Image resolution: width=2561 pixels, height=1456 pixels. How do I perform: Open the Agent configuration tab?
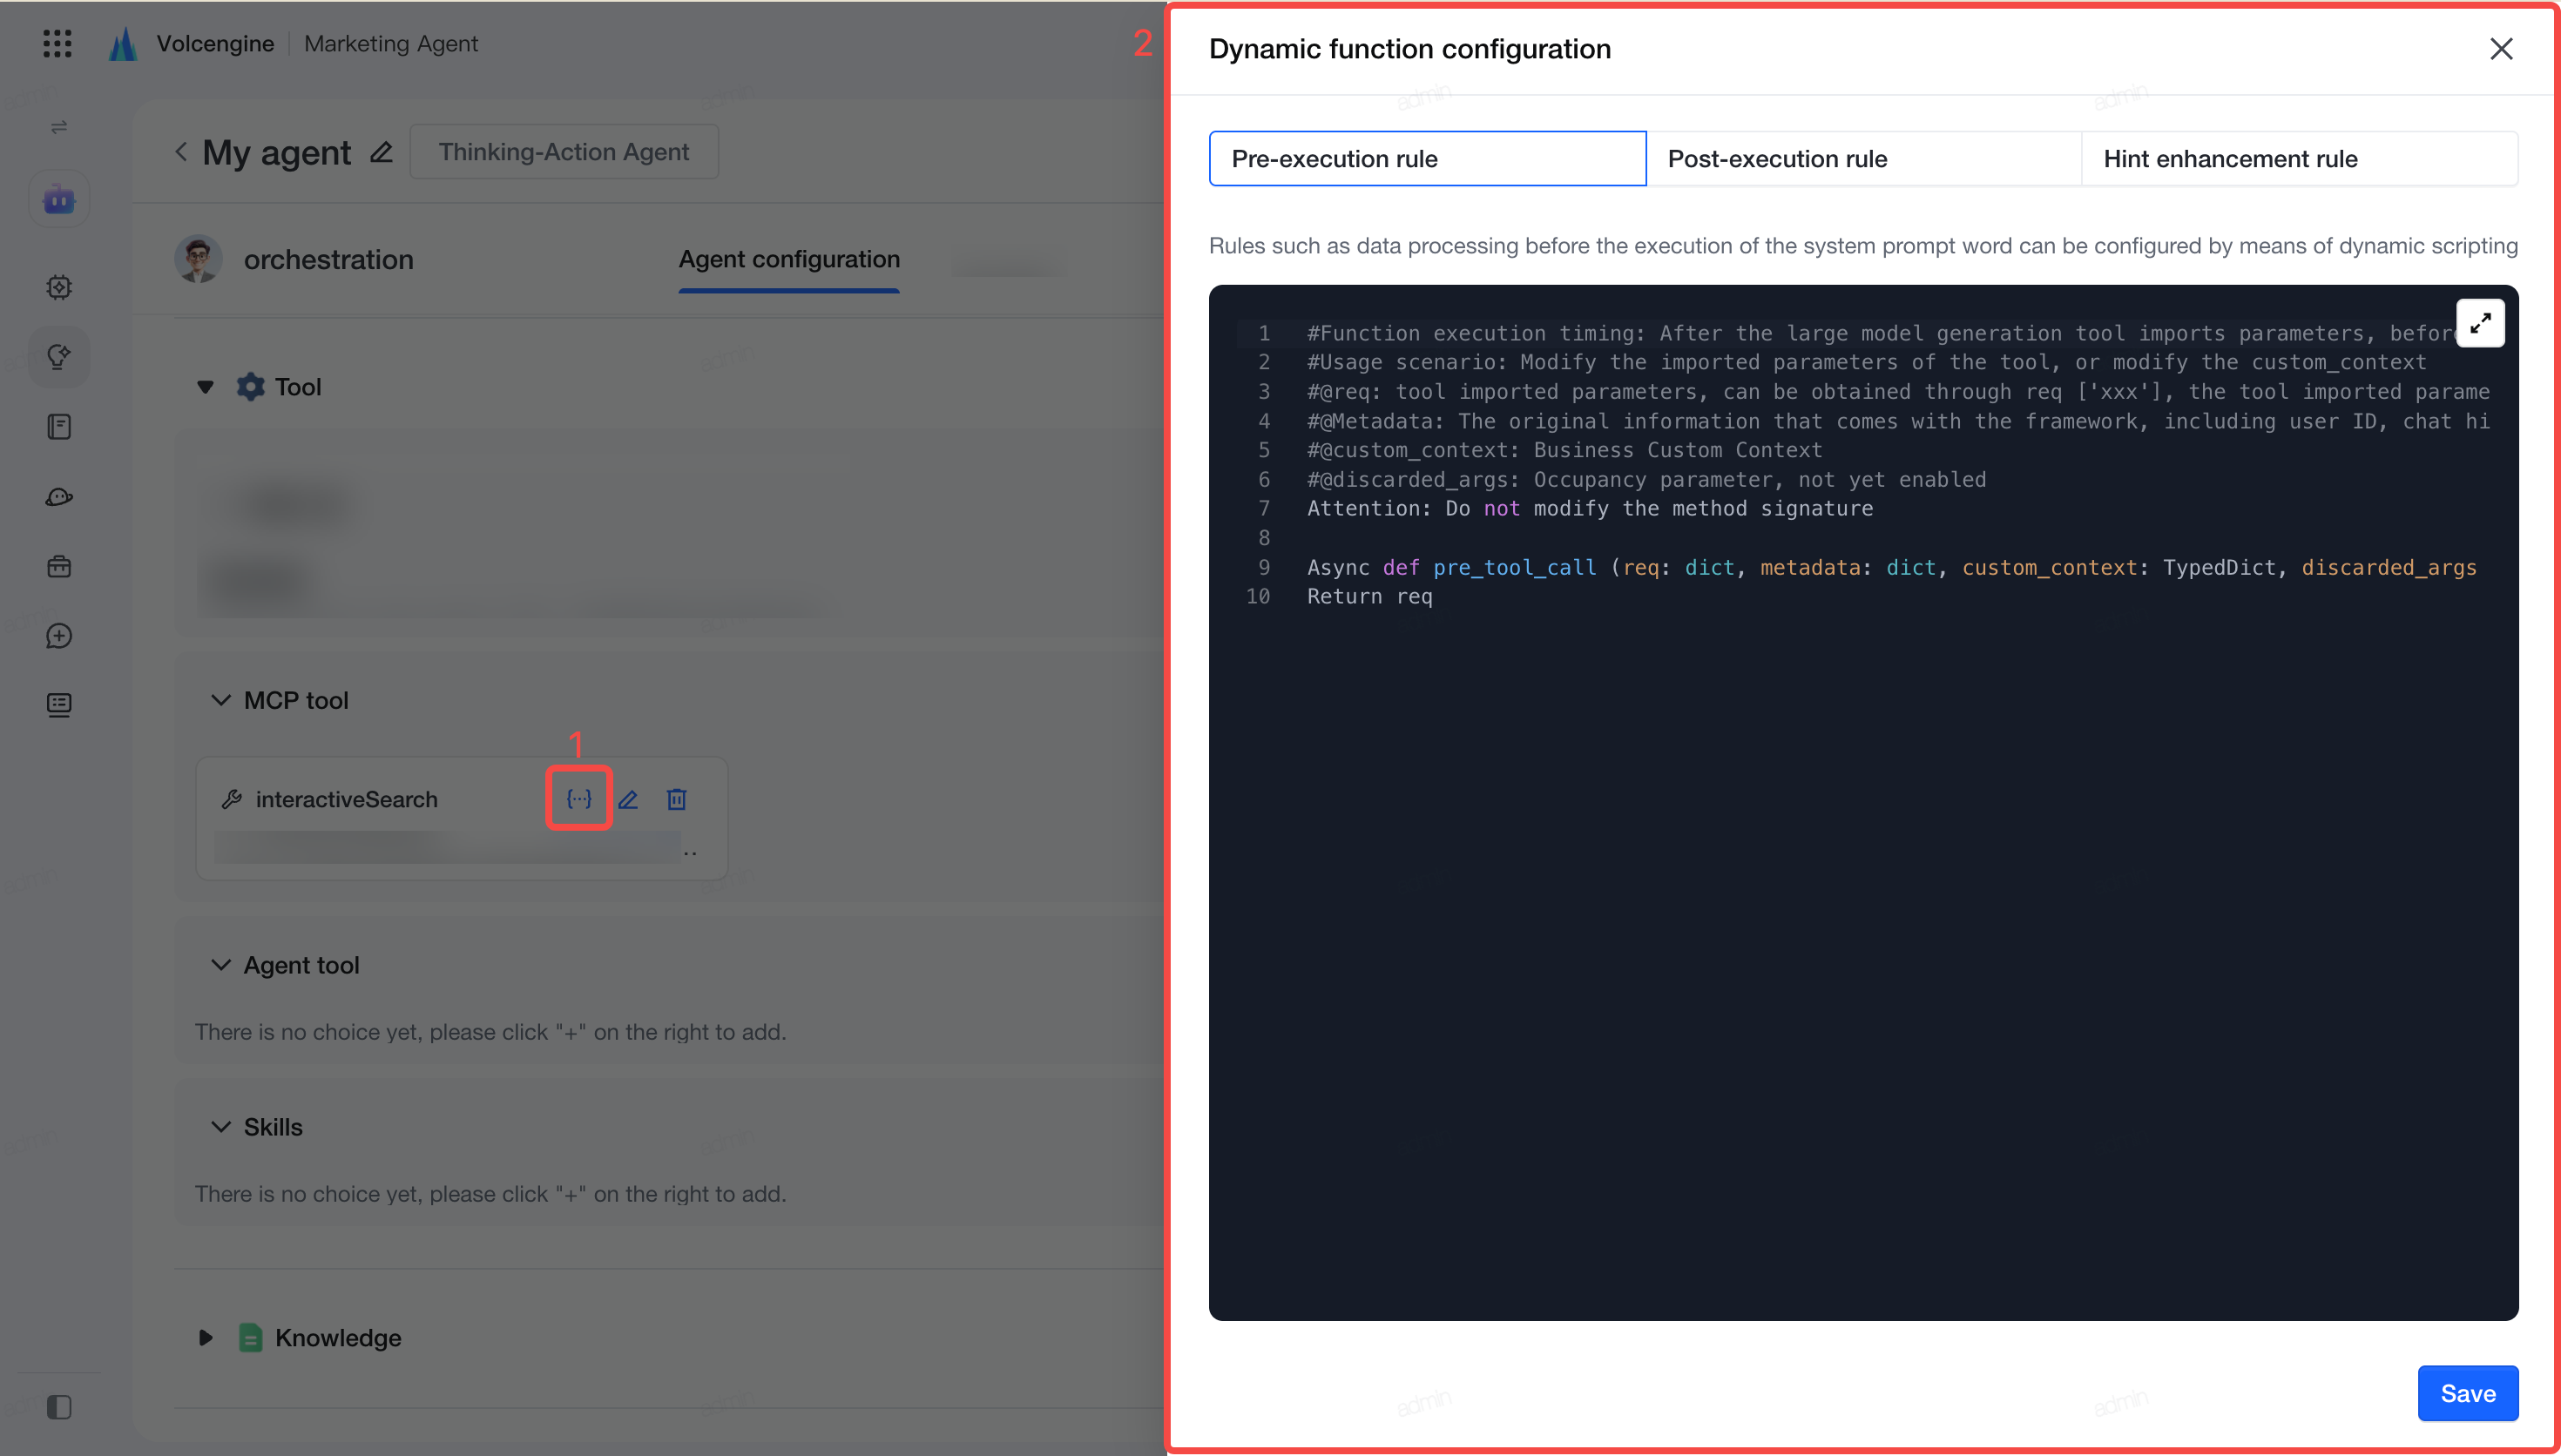(x=789, y=259)
